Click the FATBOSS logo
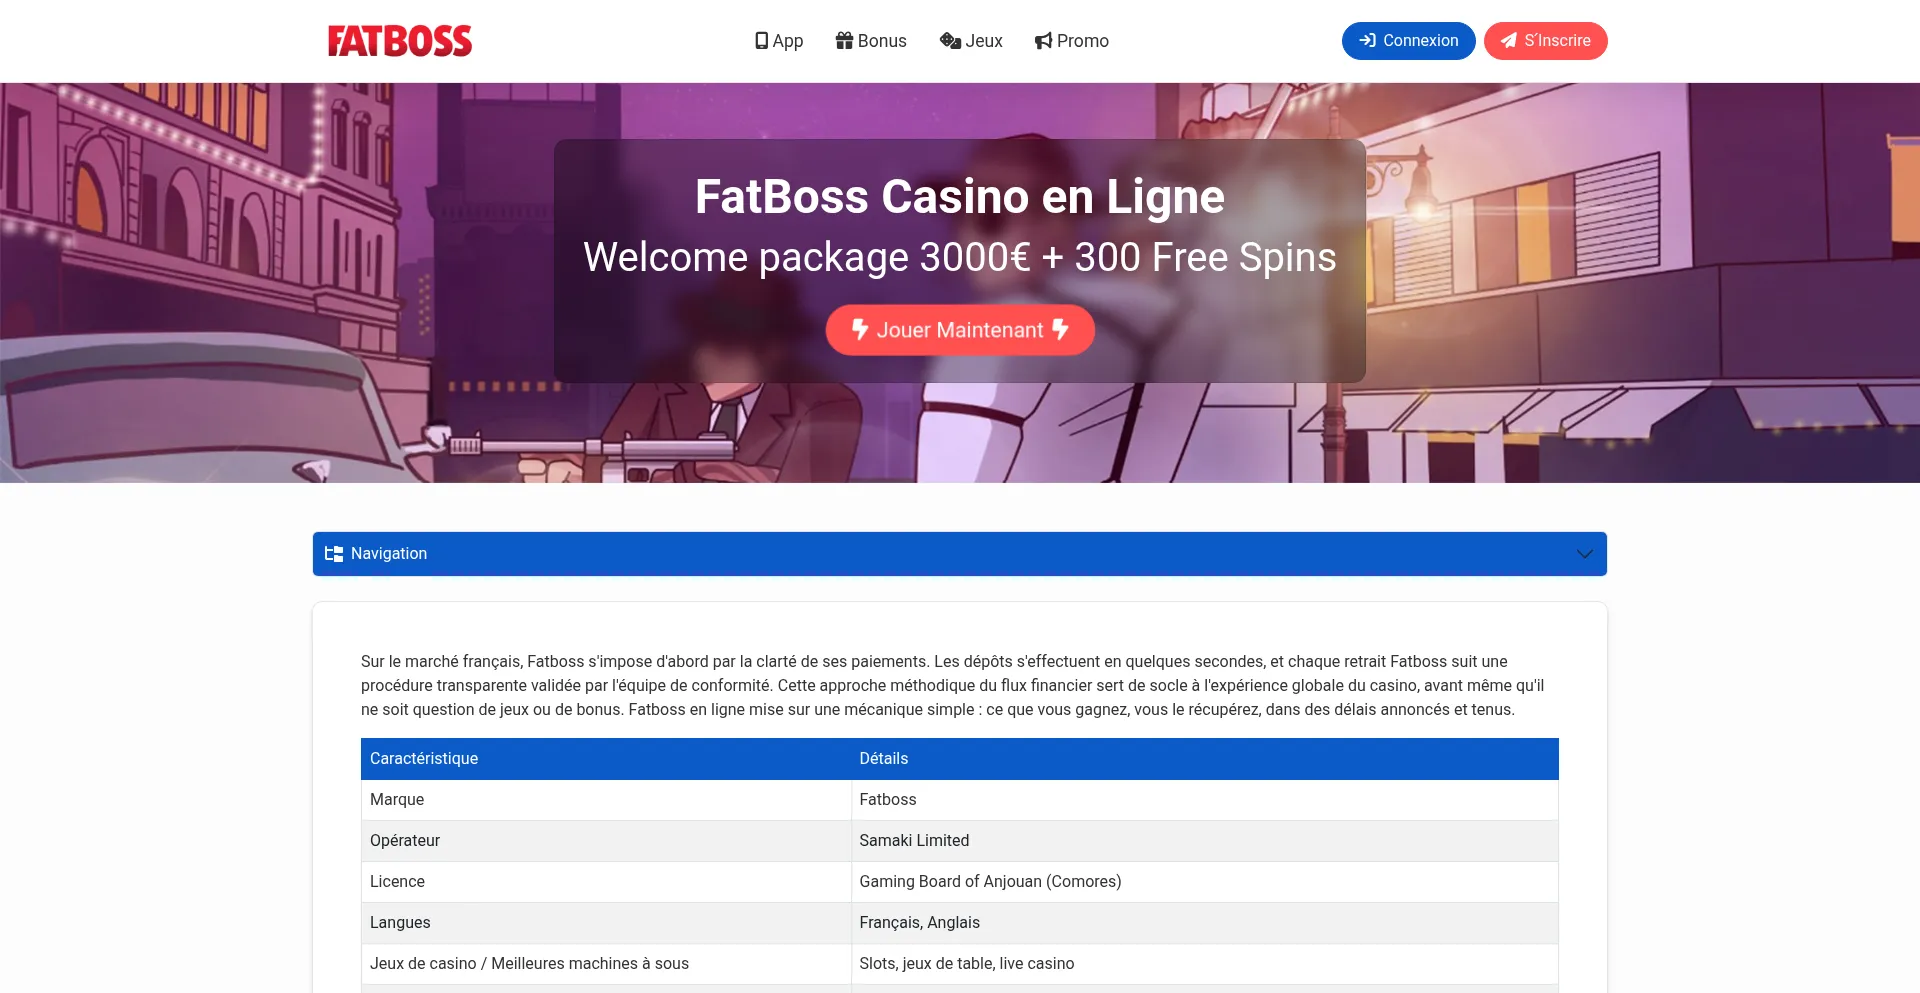Screen dimensions: 1920x993 pyautogui.click(x=400, y=41)
